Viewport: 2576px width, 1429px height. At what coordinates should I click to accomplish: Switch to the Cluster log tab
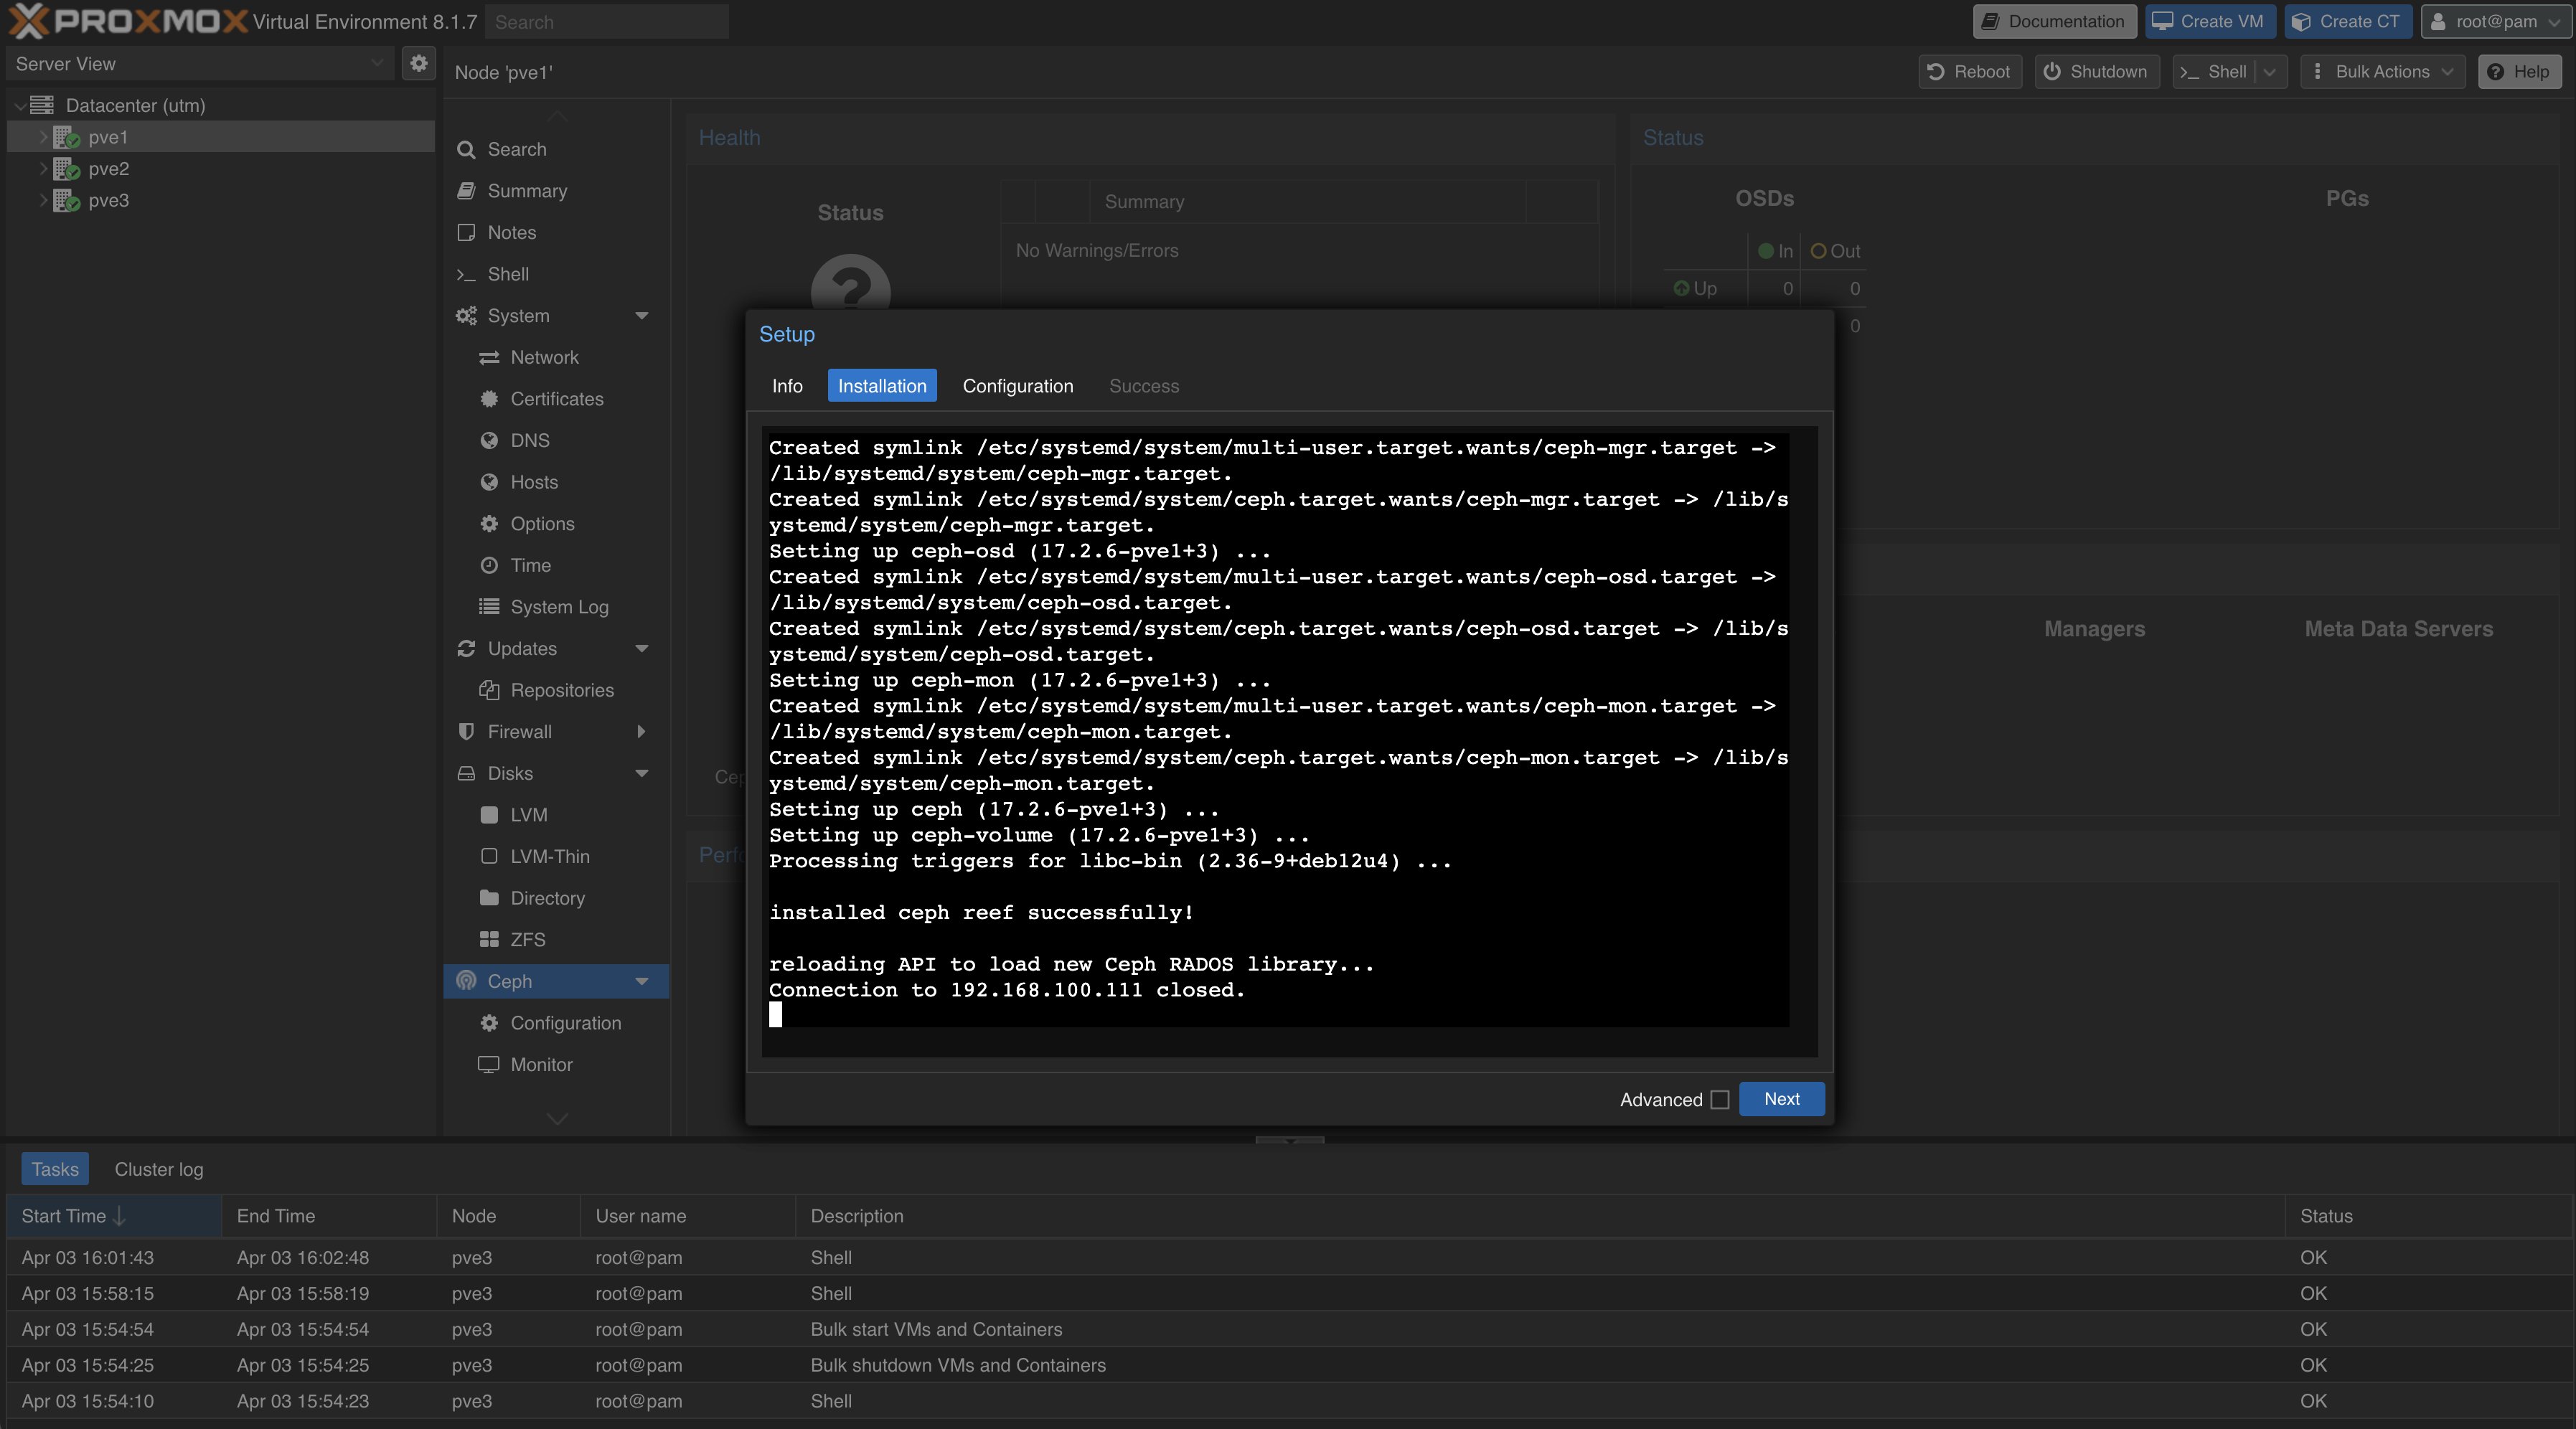point(159,1169)
